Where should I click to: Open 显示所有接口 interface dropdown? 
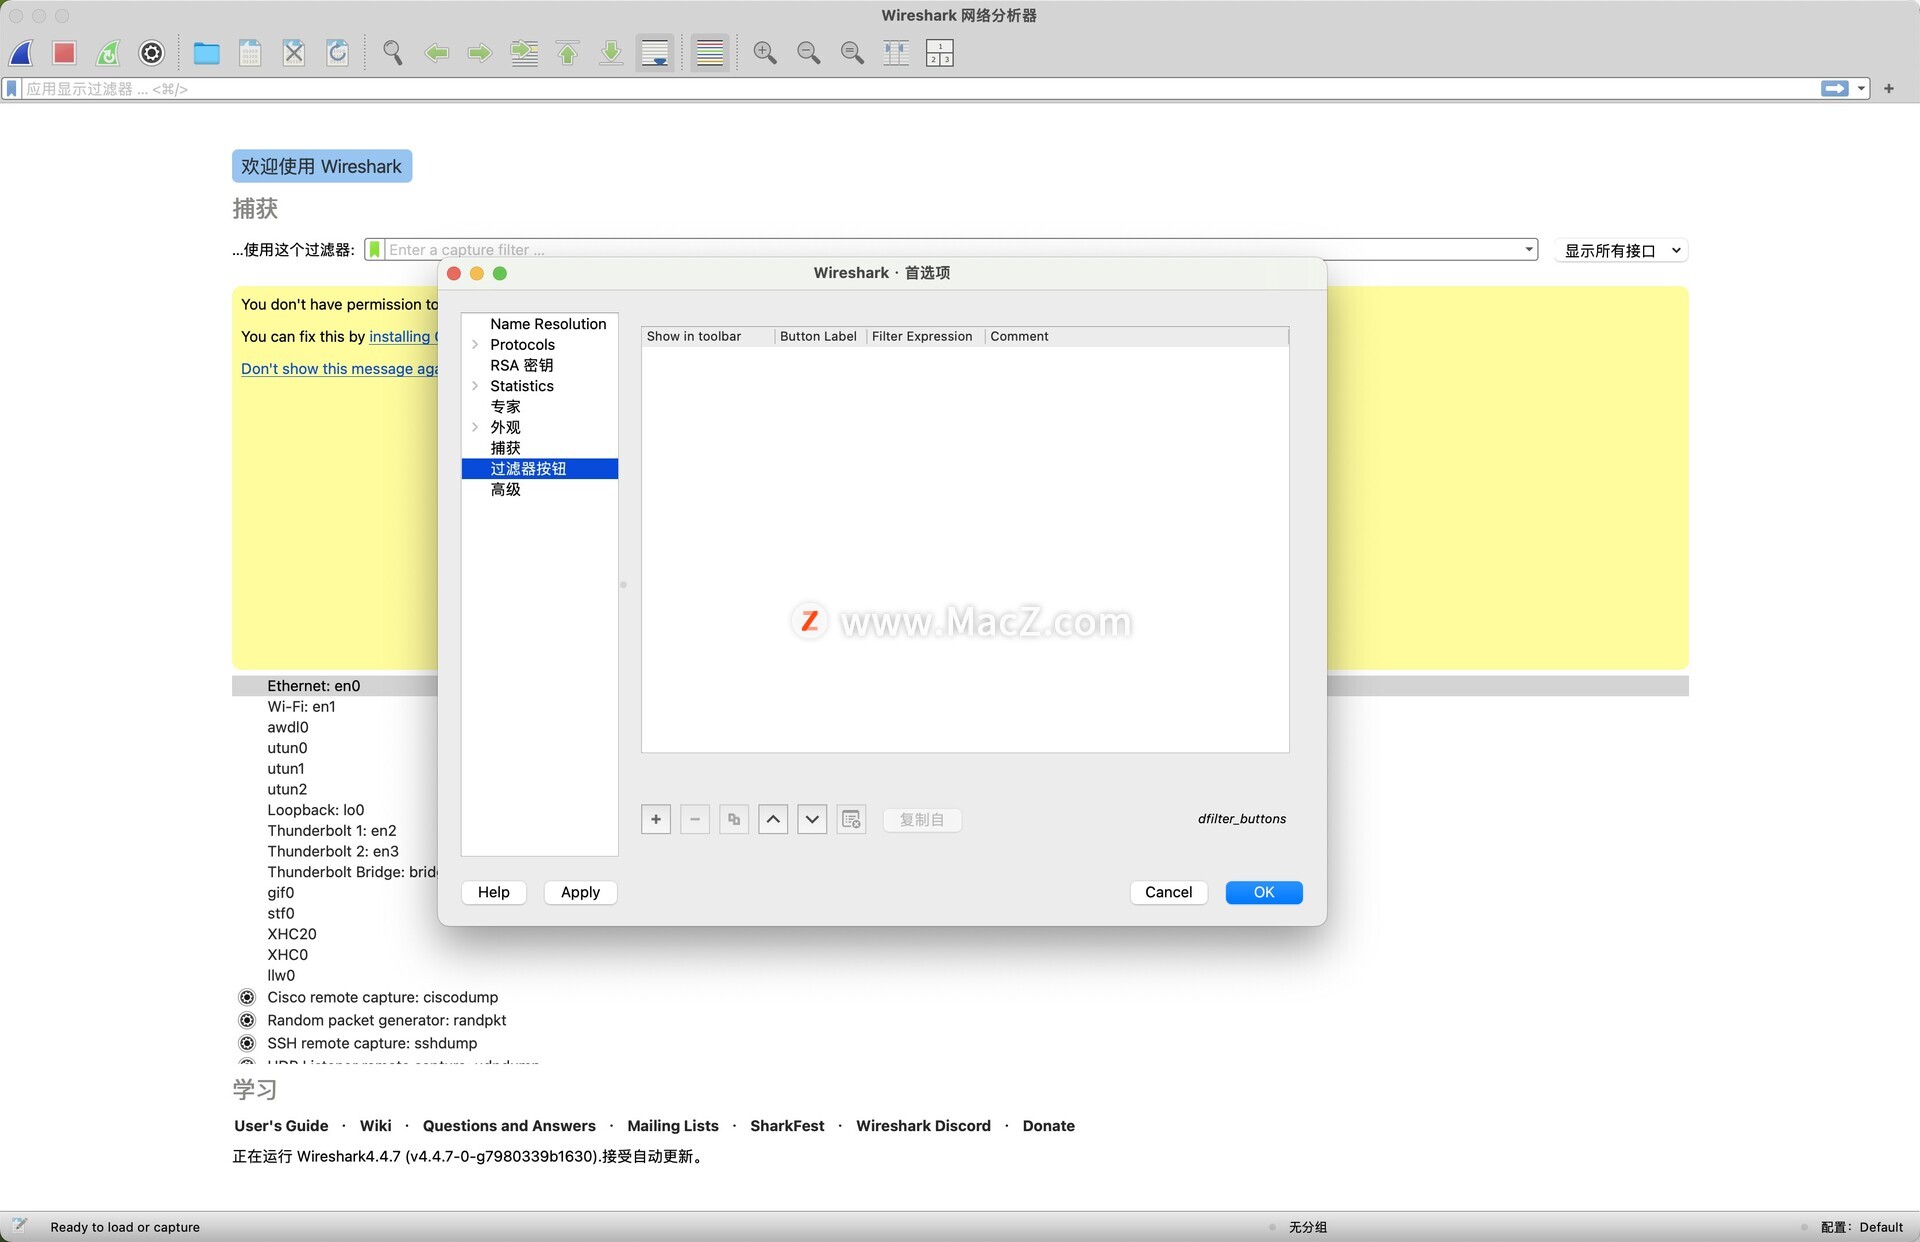coord(1621,251)
